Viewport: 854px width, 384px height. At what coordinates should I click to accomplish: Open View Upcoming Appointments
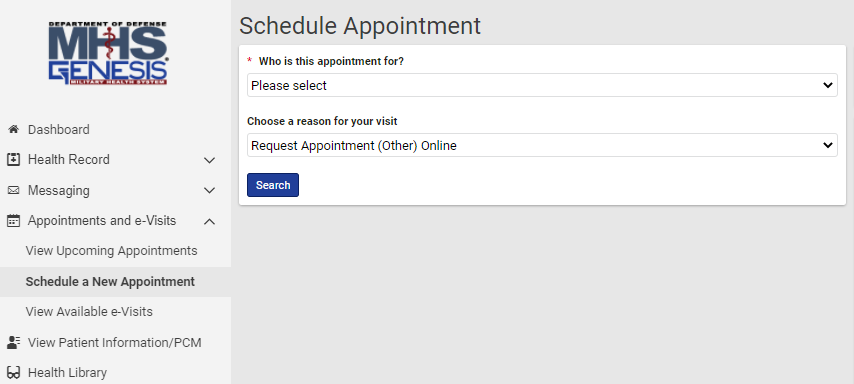tap(112, 251)
